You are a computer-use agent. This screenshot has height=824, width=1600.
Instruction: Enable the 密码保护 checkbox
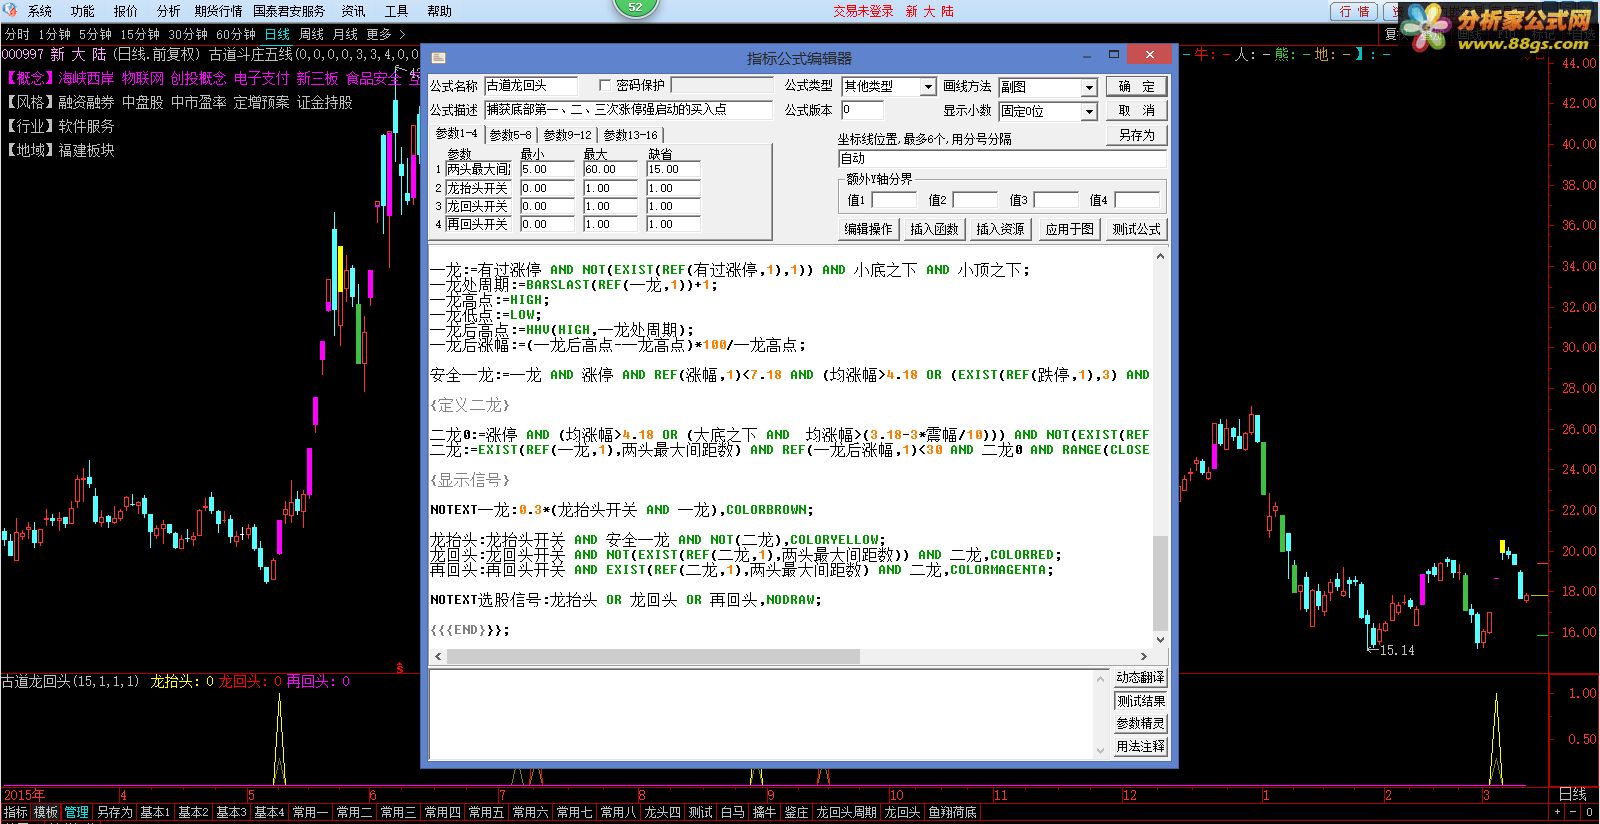tap(604, 85)
